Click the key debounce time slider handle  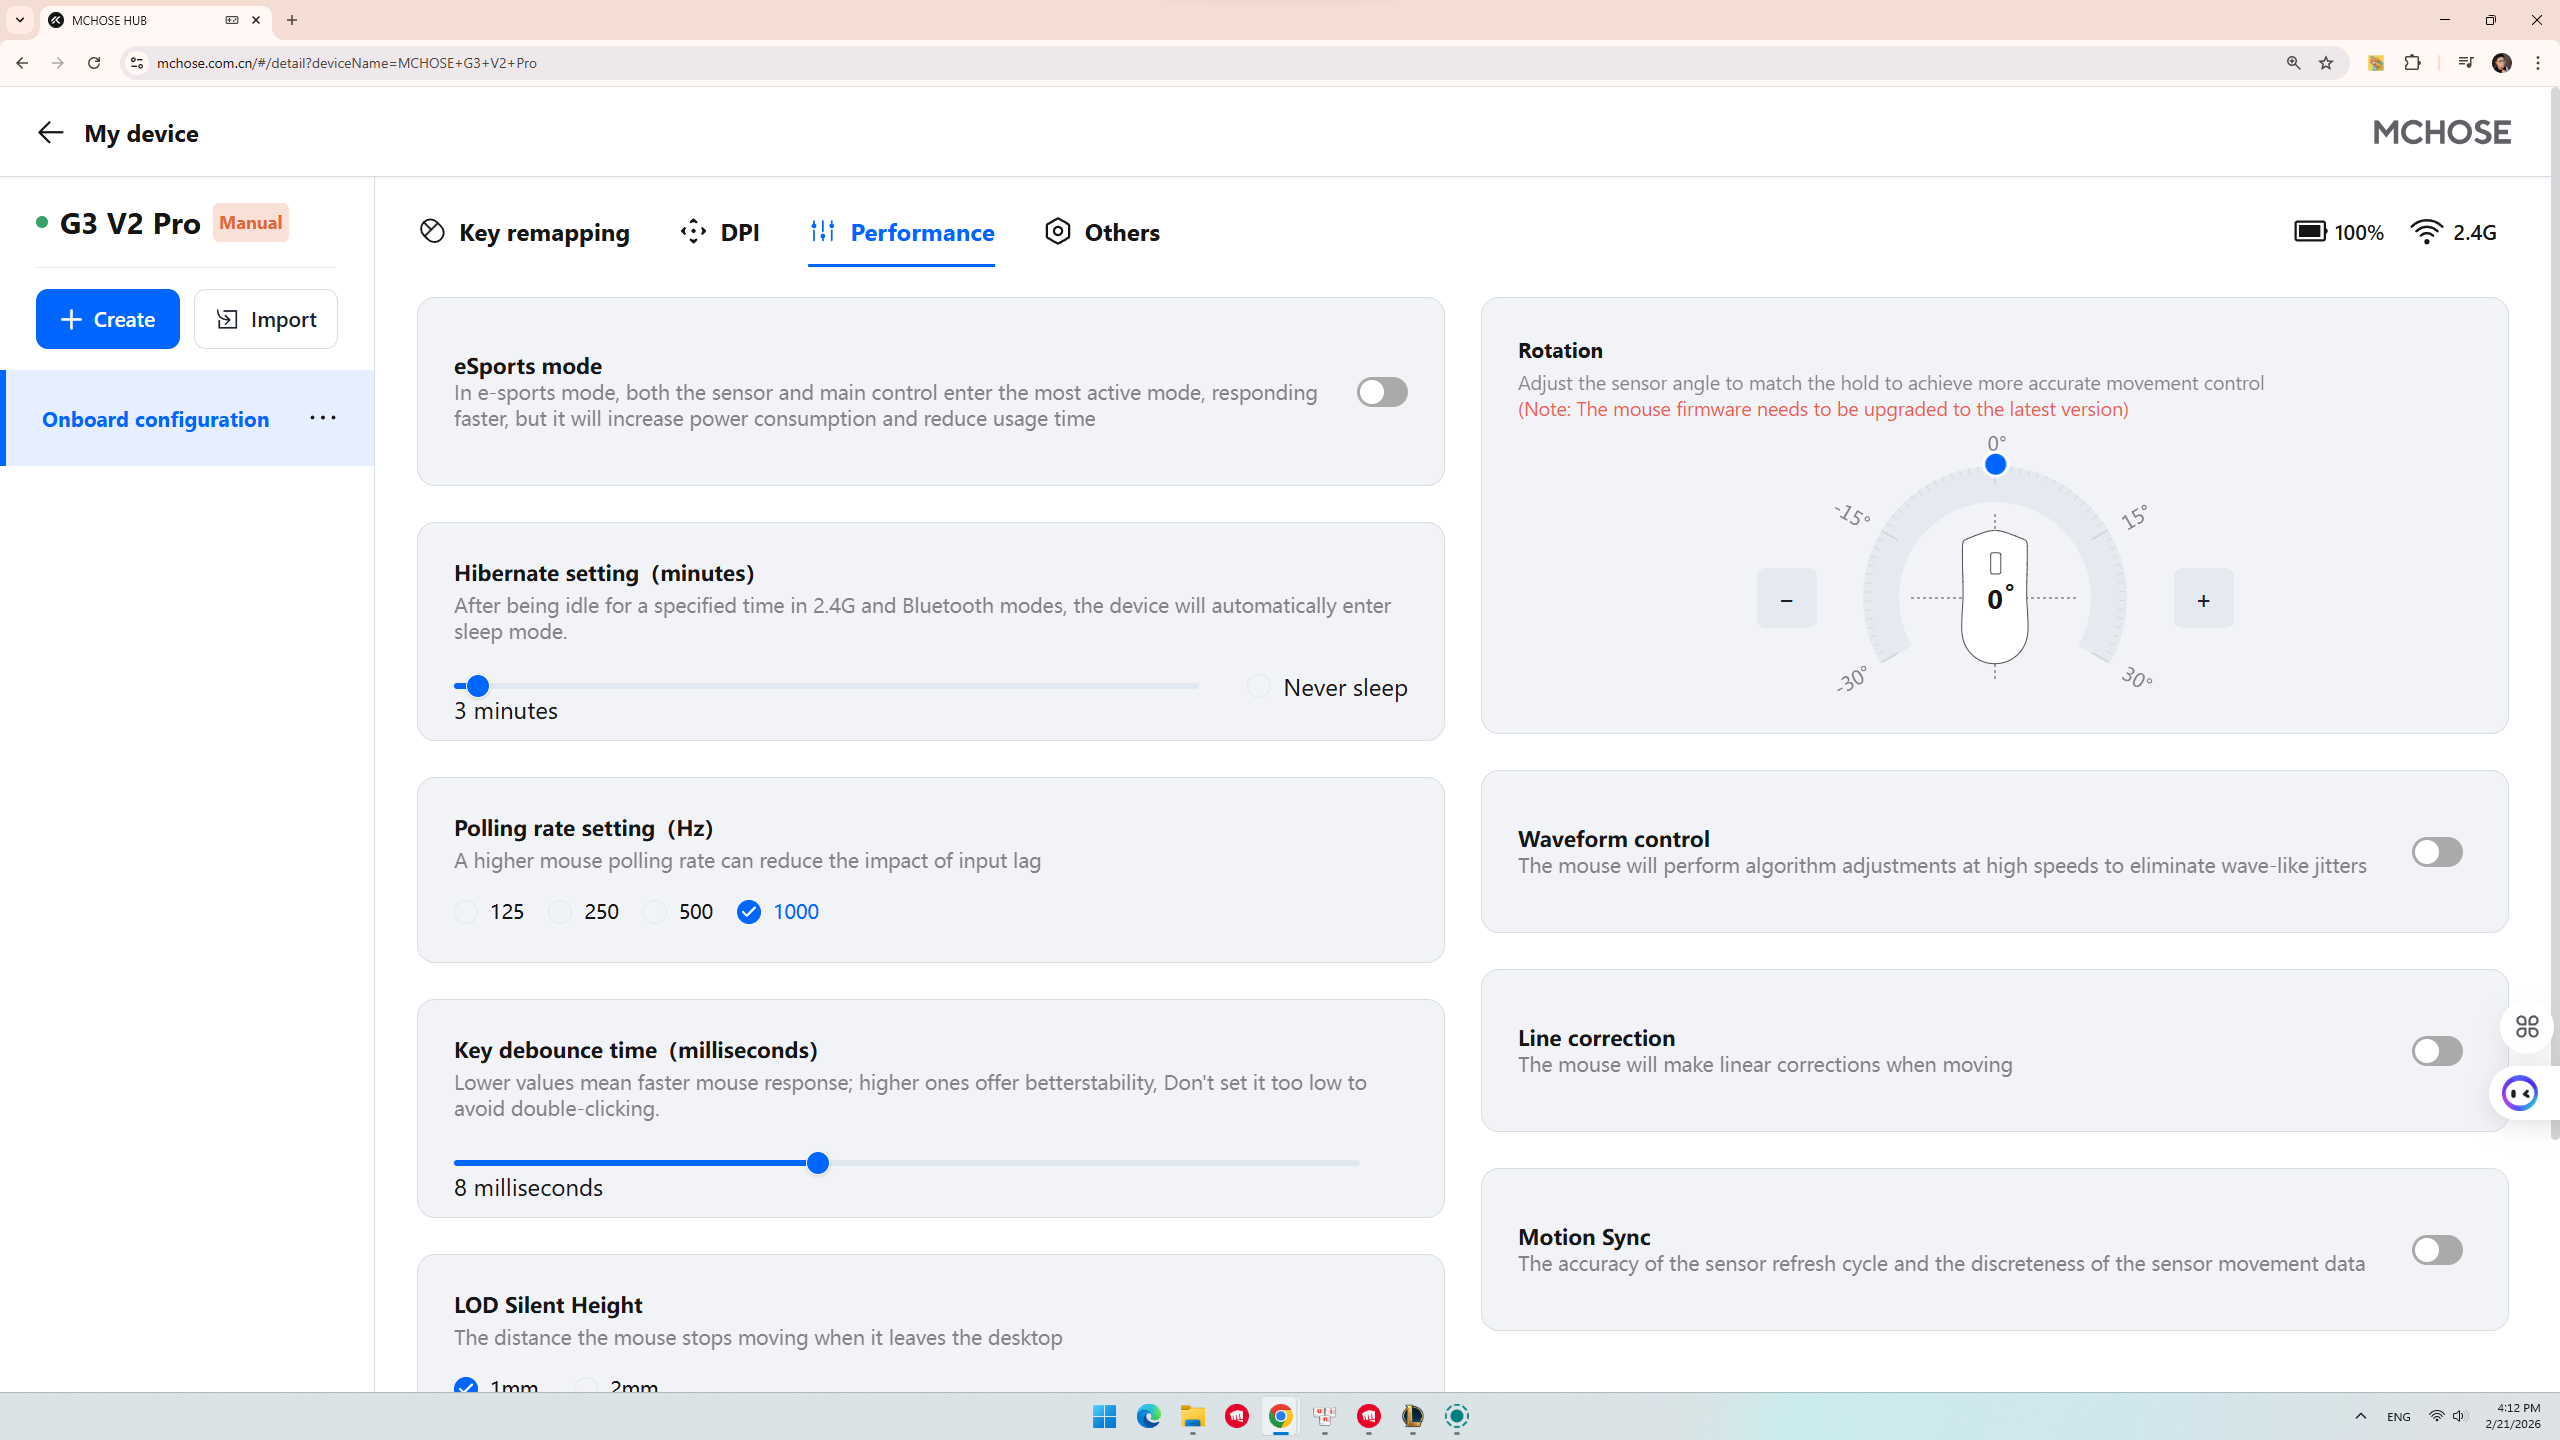[x=818, y=1163]
